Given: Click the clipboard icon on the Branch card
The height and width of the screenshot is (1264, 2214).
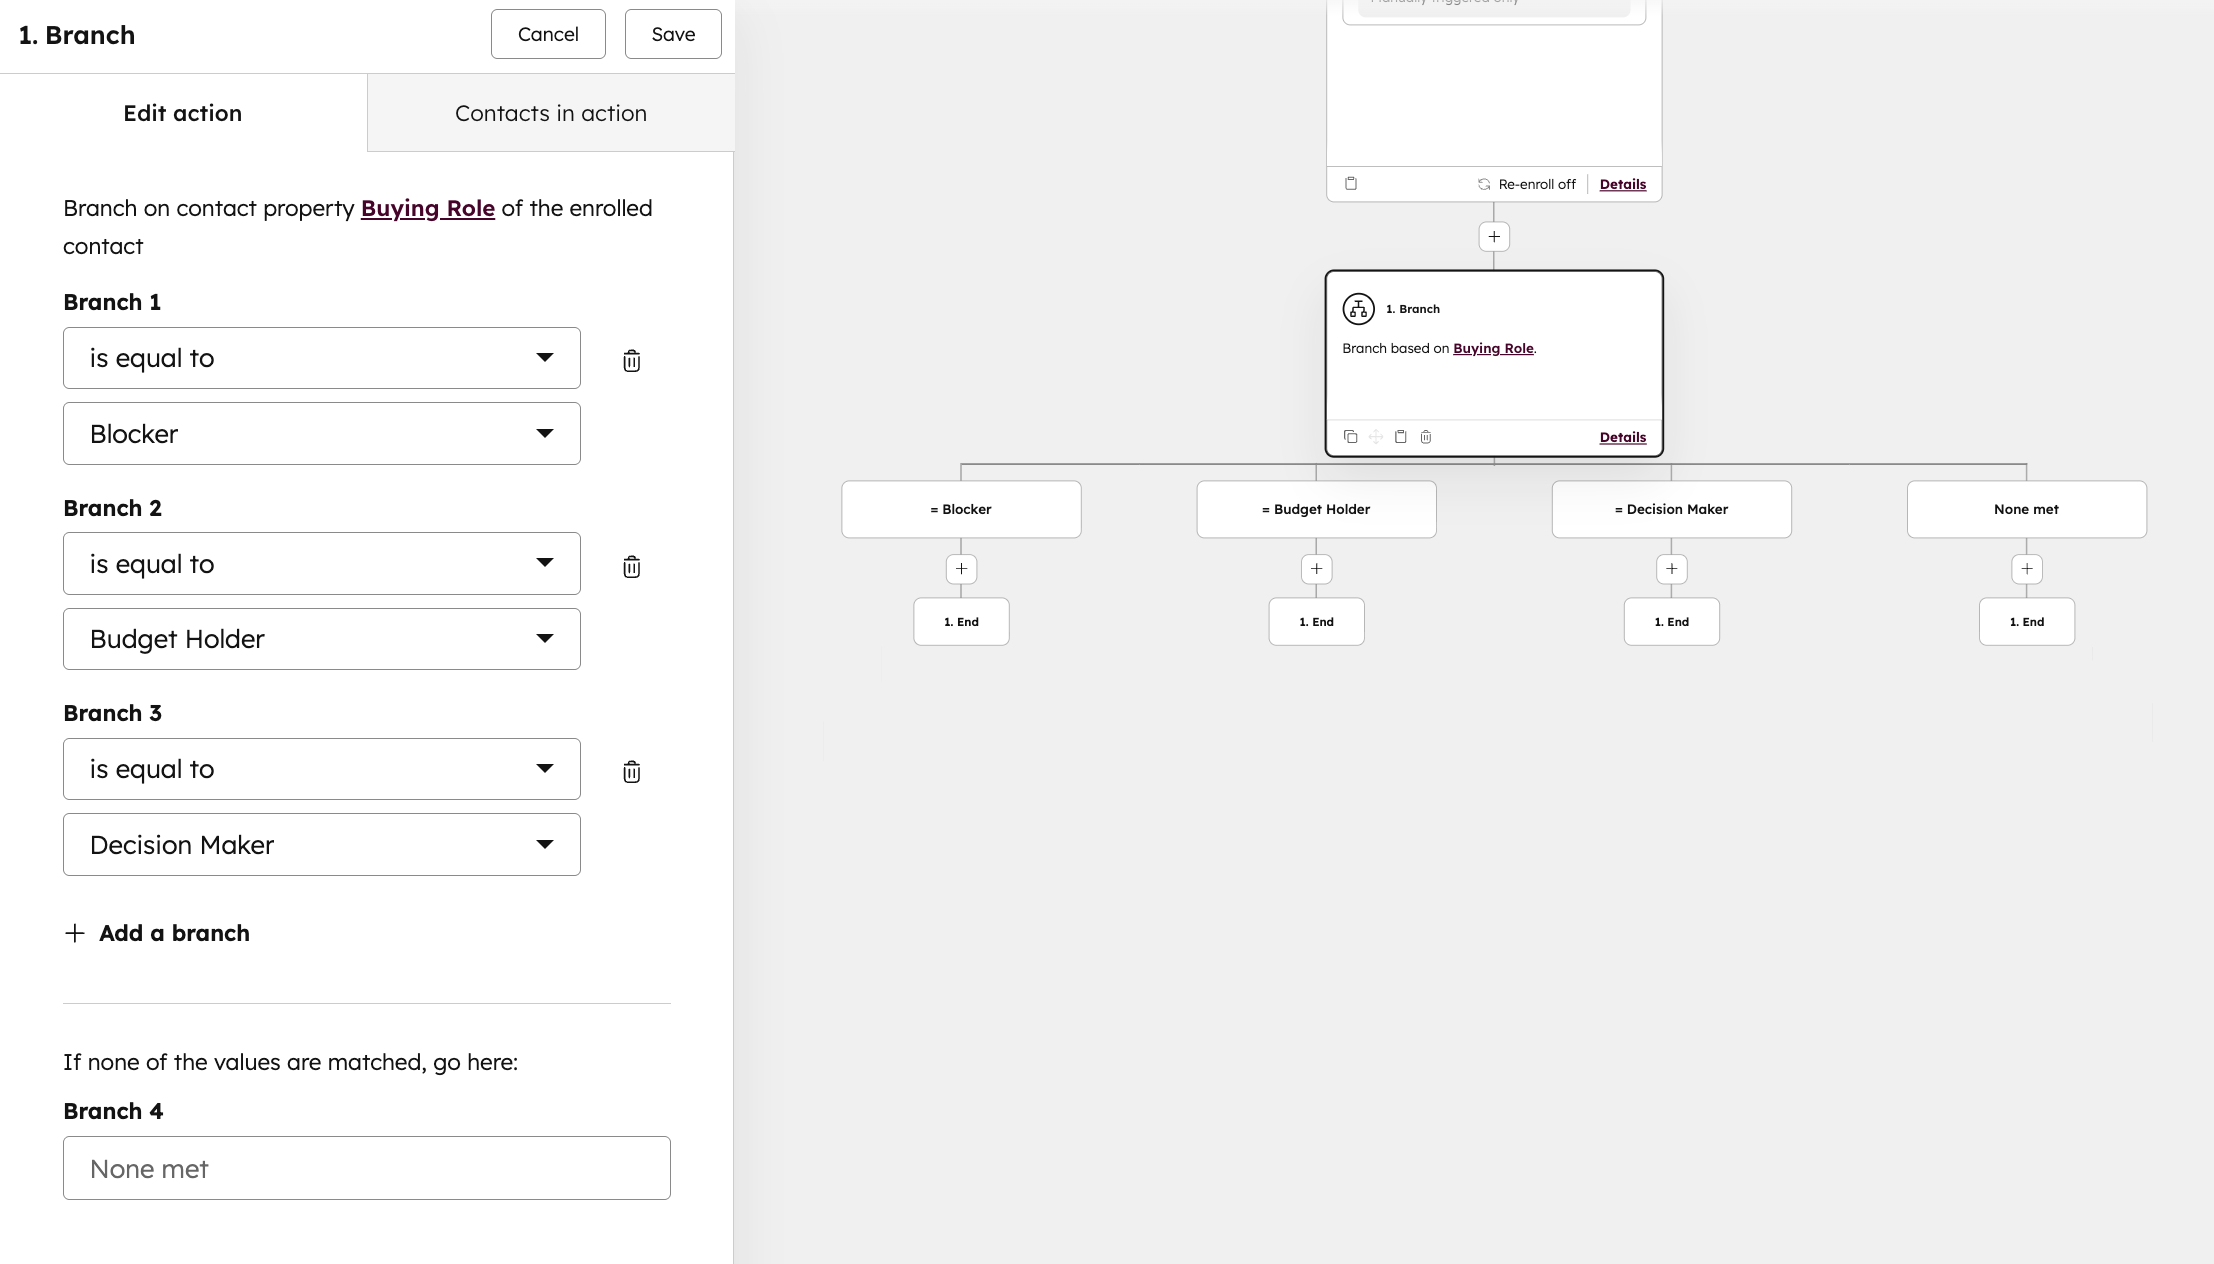Looking at the screenshot, I should (x=1400, y=437).
